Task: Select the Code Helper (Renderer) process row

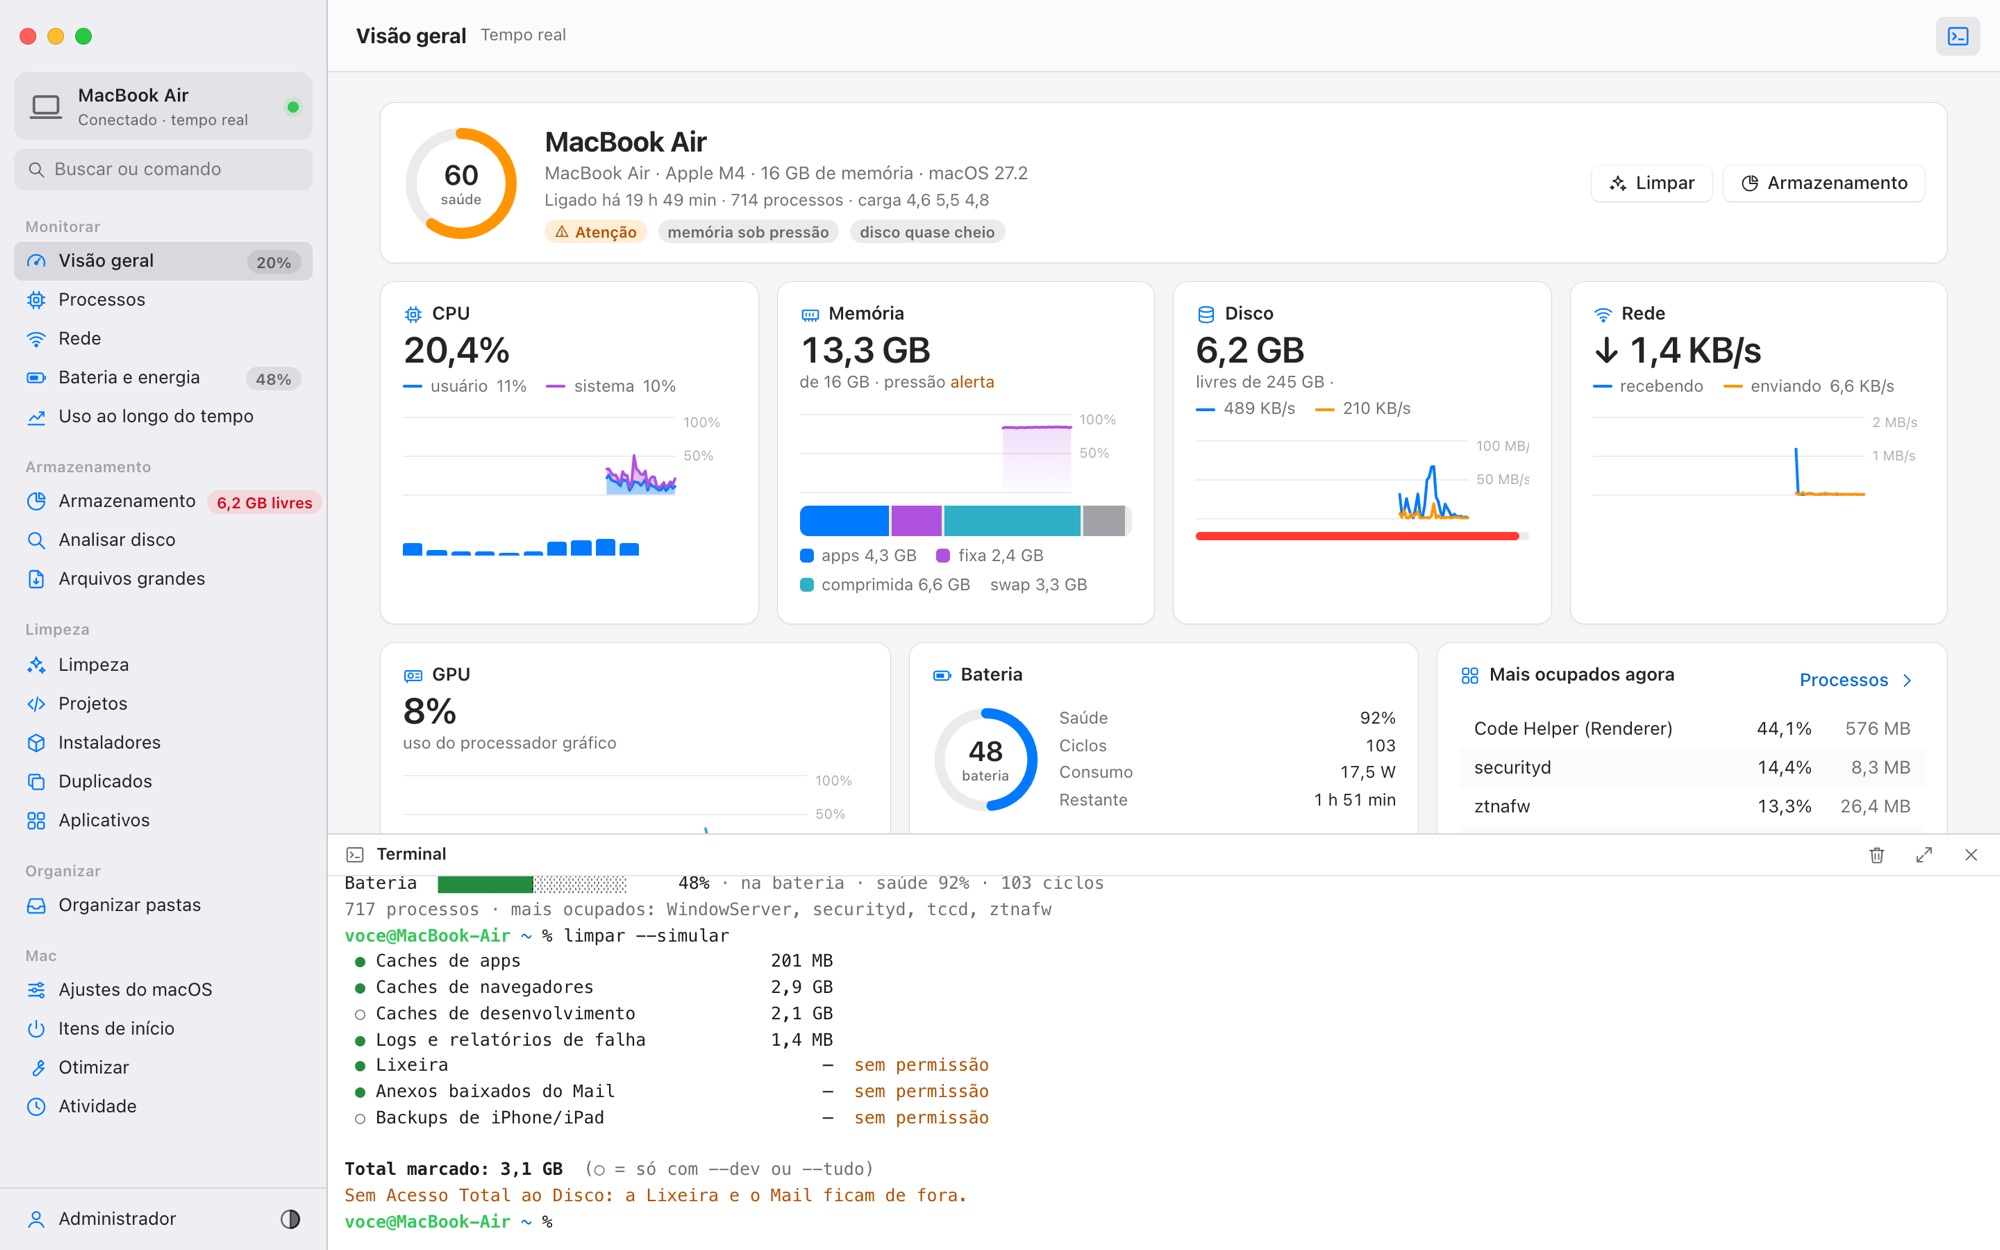Action: click(x=1692, y=729)
